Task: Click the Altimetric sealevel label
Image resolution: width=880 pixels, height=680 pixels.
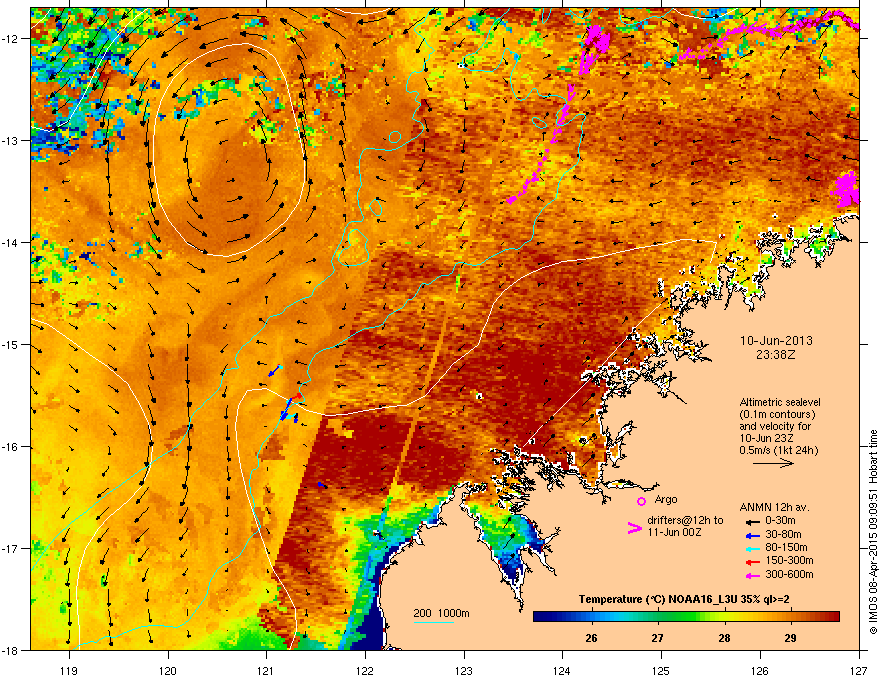Action: [x=780, y=402]
